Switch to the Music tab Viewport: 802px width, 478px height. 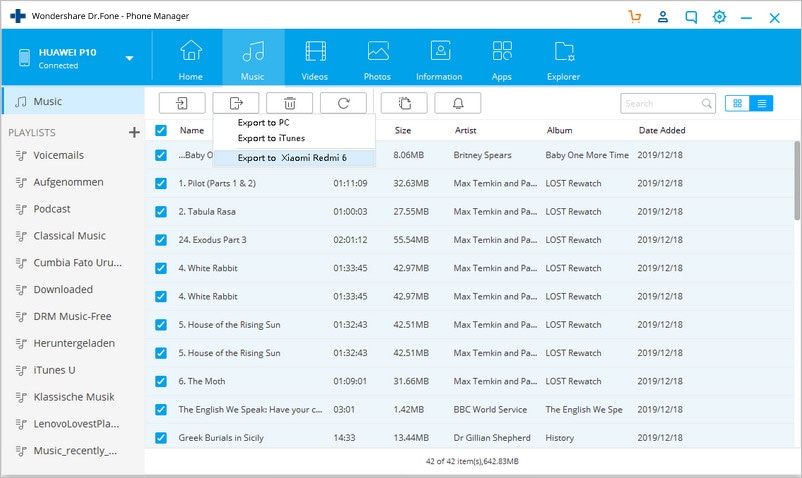click(x=253, y=59)
